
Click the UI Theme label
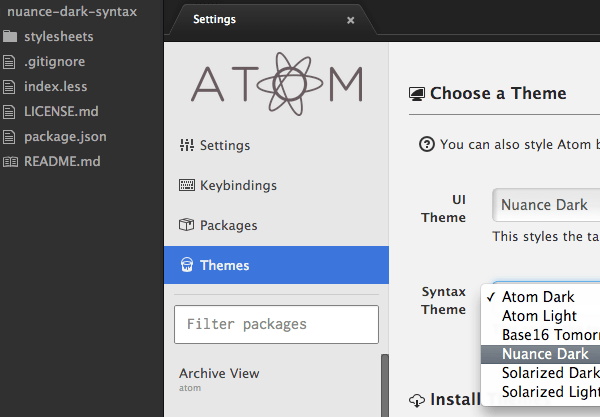point(443,208)
